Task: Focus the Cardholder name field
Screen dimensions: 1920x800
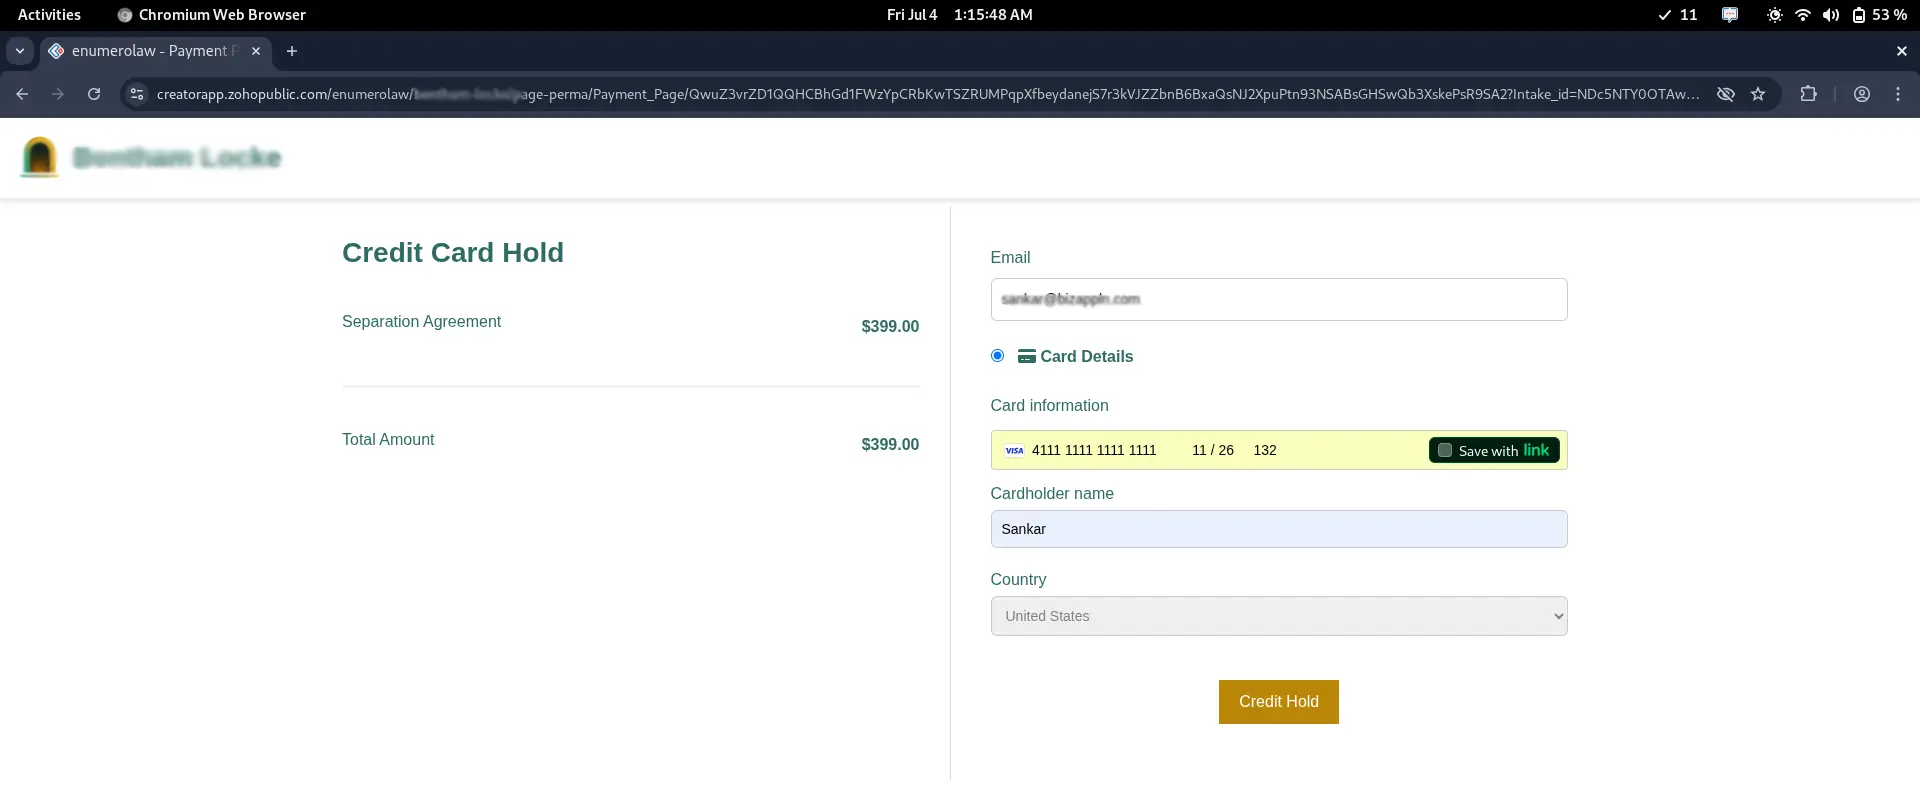Action: [x=1279, y=529]
